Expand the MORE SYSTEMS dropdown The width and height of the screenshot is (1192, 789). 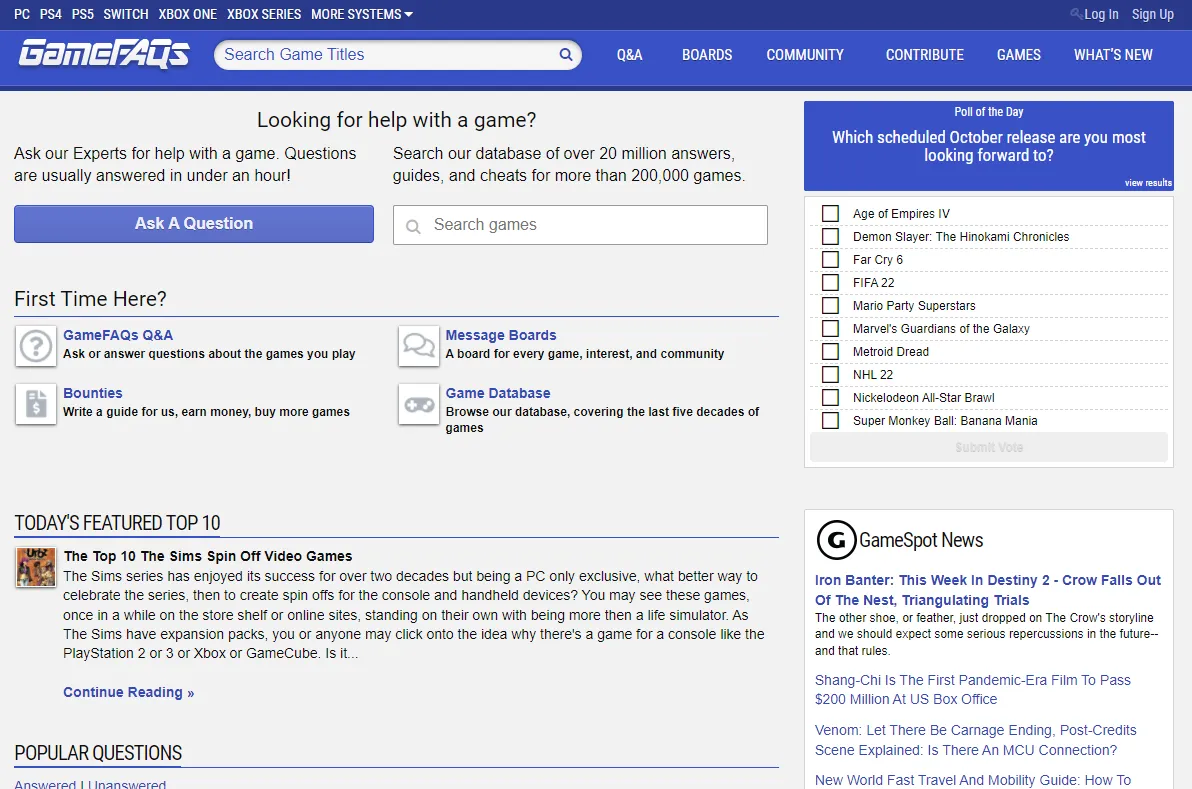click(x=361, y=14)
